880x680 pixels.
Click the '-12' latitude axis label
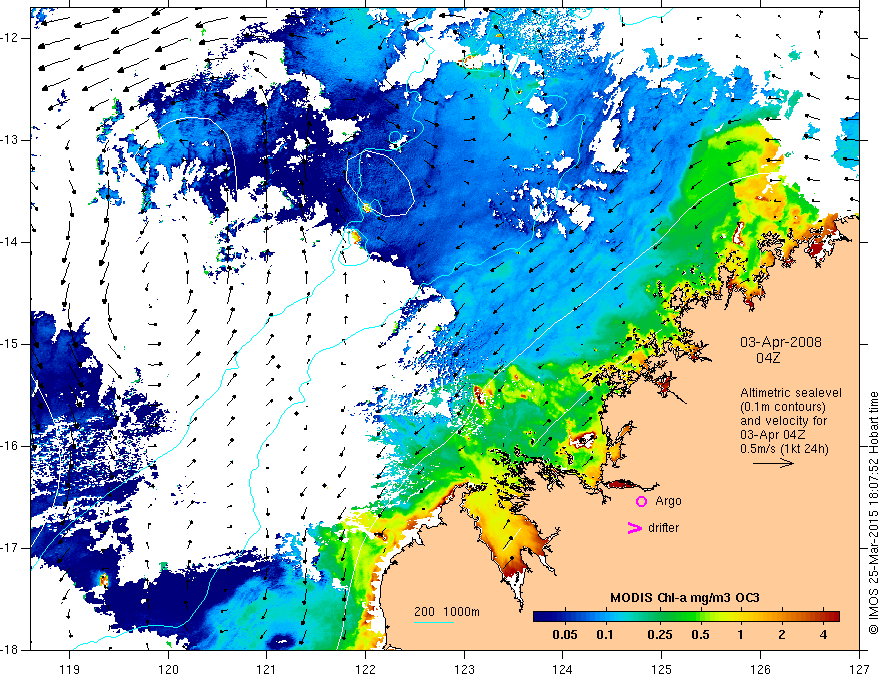10,38
